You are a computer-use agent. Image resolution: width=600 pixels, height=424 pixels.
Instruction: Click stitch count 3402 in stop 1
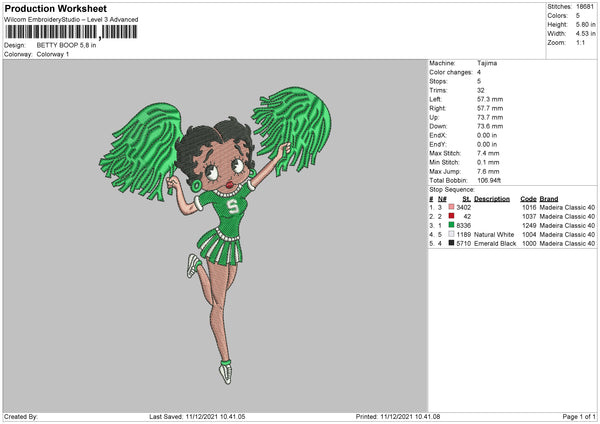click(463, 207)
